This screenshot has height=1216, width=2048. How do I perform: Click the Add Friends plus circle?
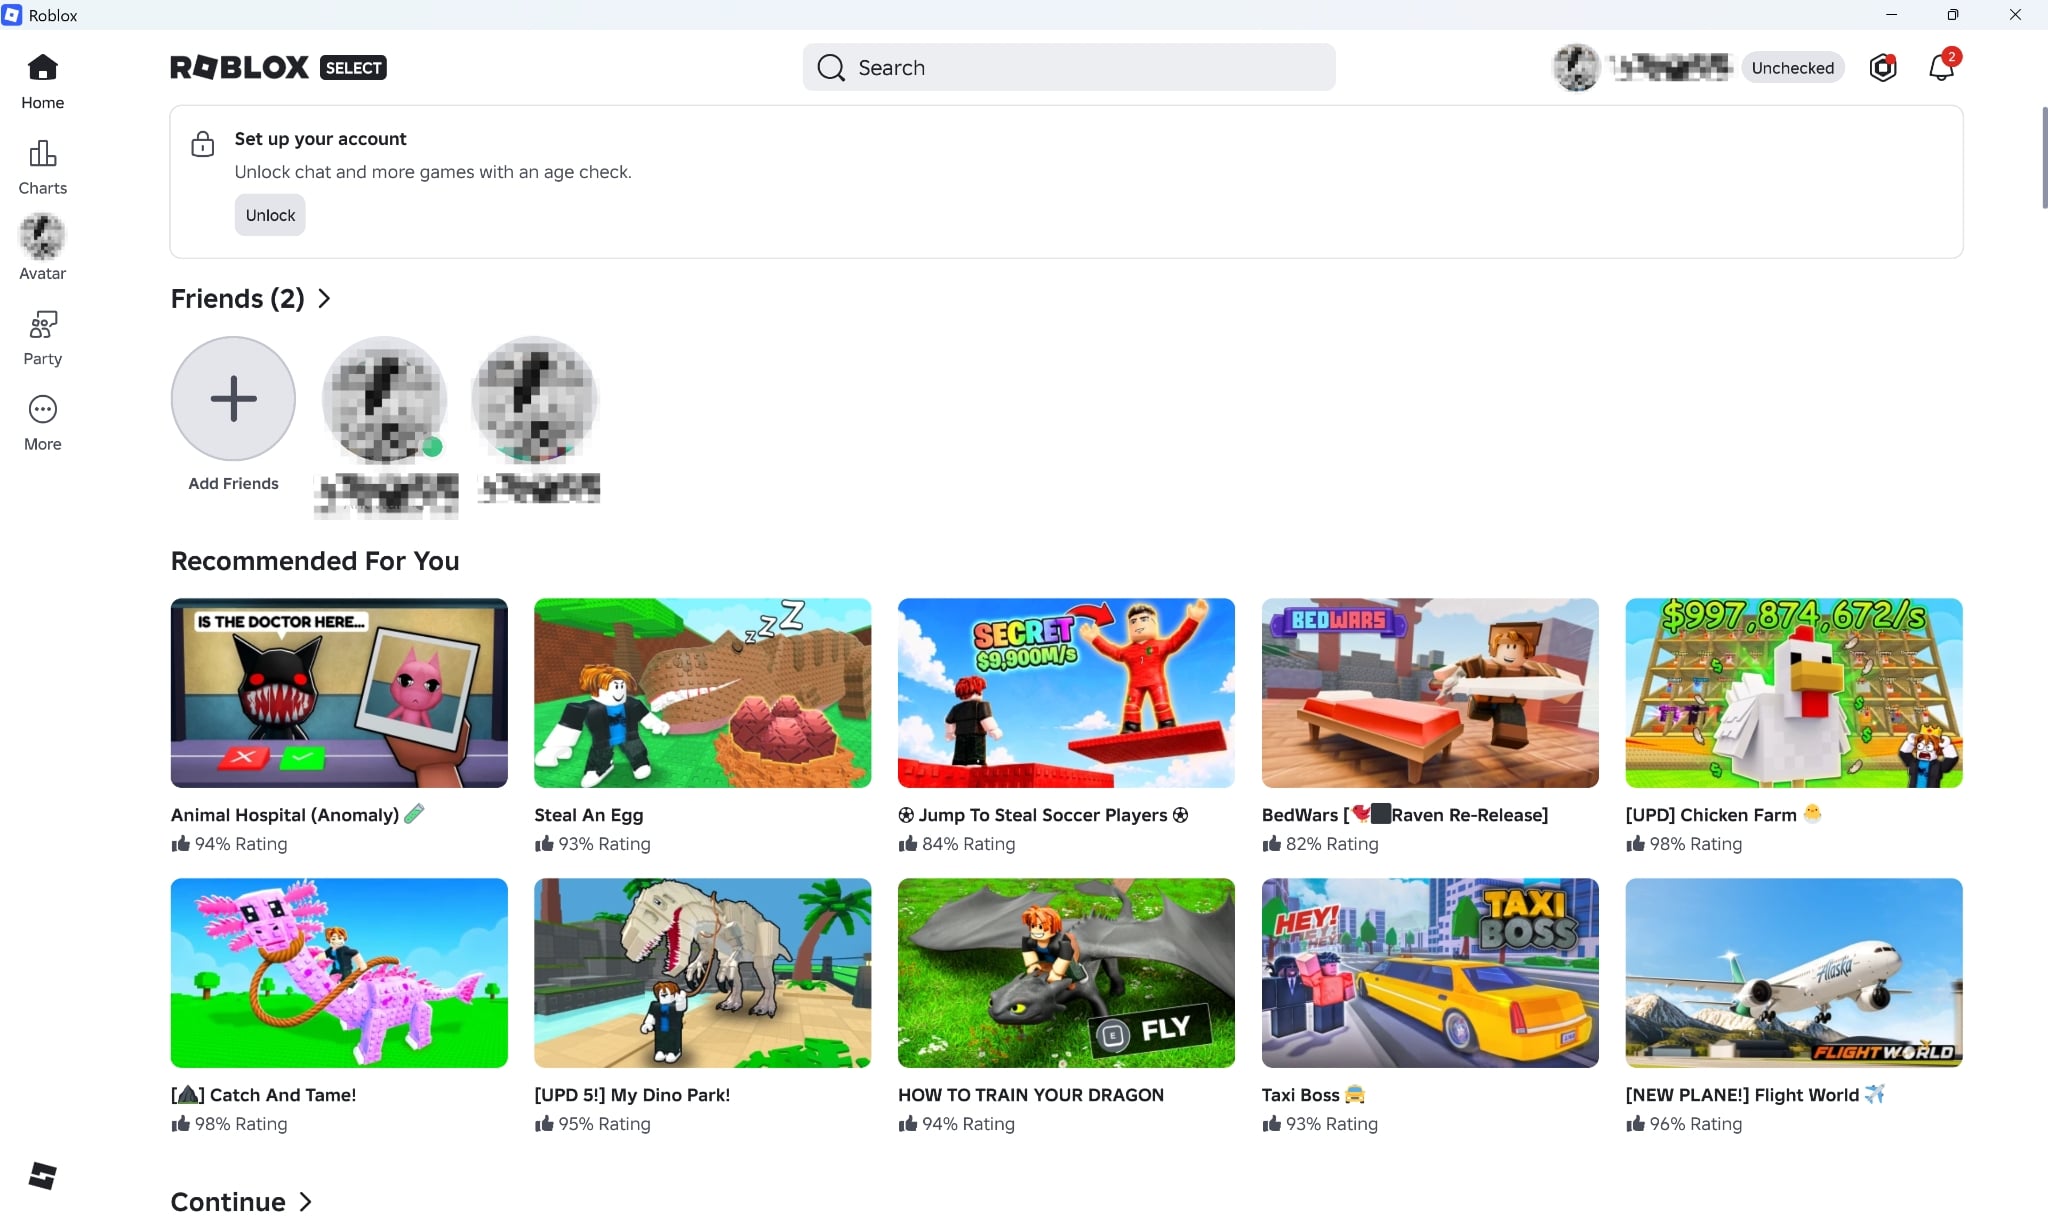pyautogui.click(x=233, y=398)
